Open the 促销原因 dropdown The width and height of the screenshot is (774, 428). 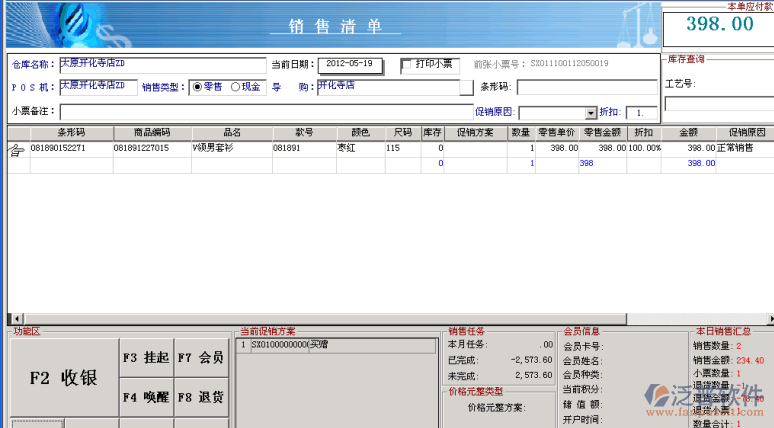590,113
